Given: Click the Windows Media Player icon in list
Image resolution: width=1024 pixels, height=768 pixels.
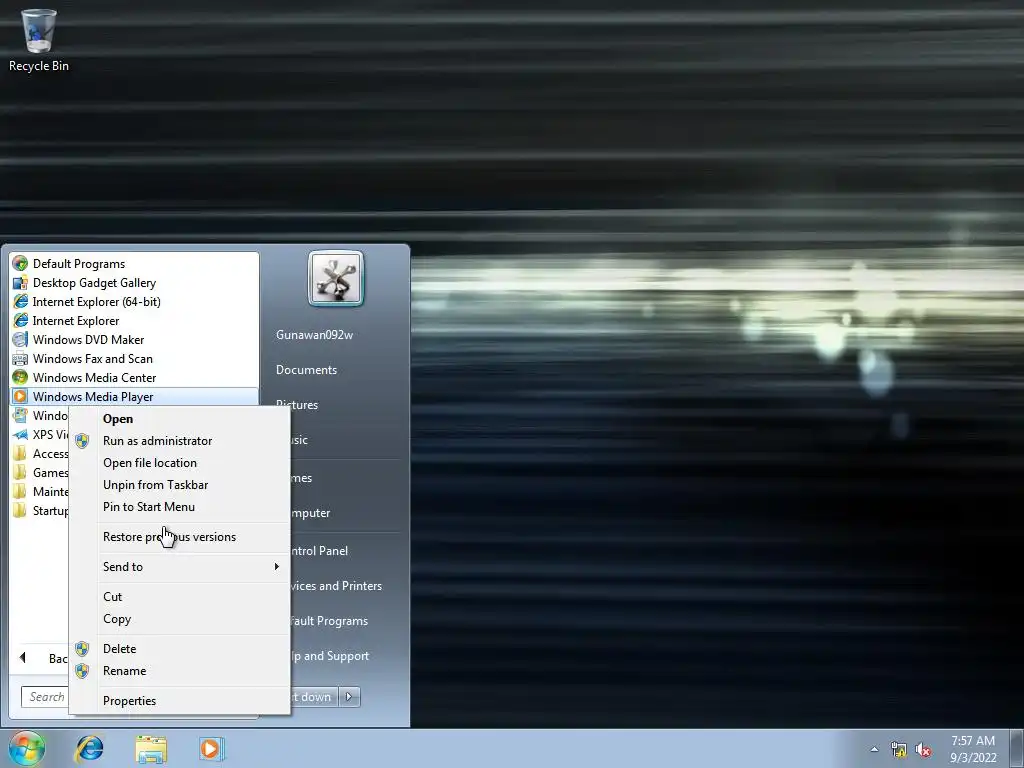Looking at the screenshot, I should [x=20, y=396].
